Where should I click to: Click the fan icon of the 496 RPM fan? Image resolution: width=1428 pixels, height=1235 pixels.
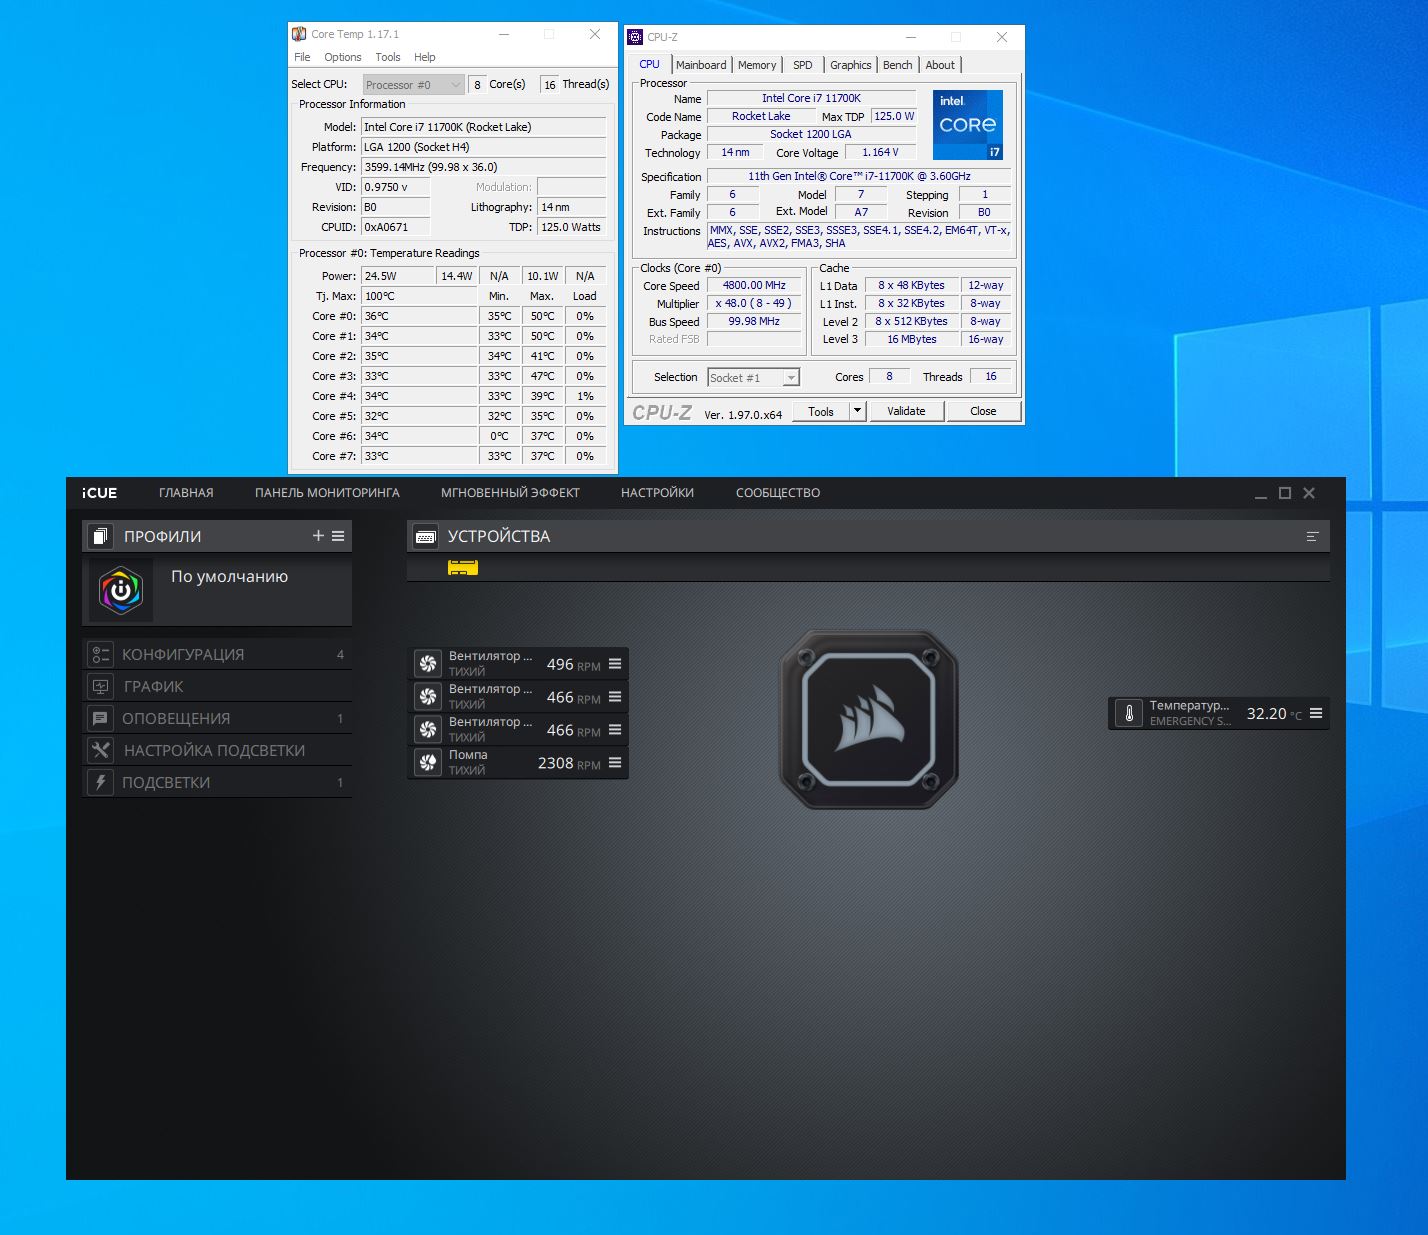pyautogui.click(x=428, y=664)
